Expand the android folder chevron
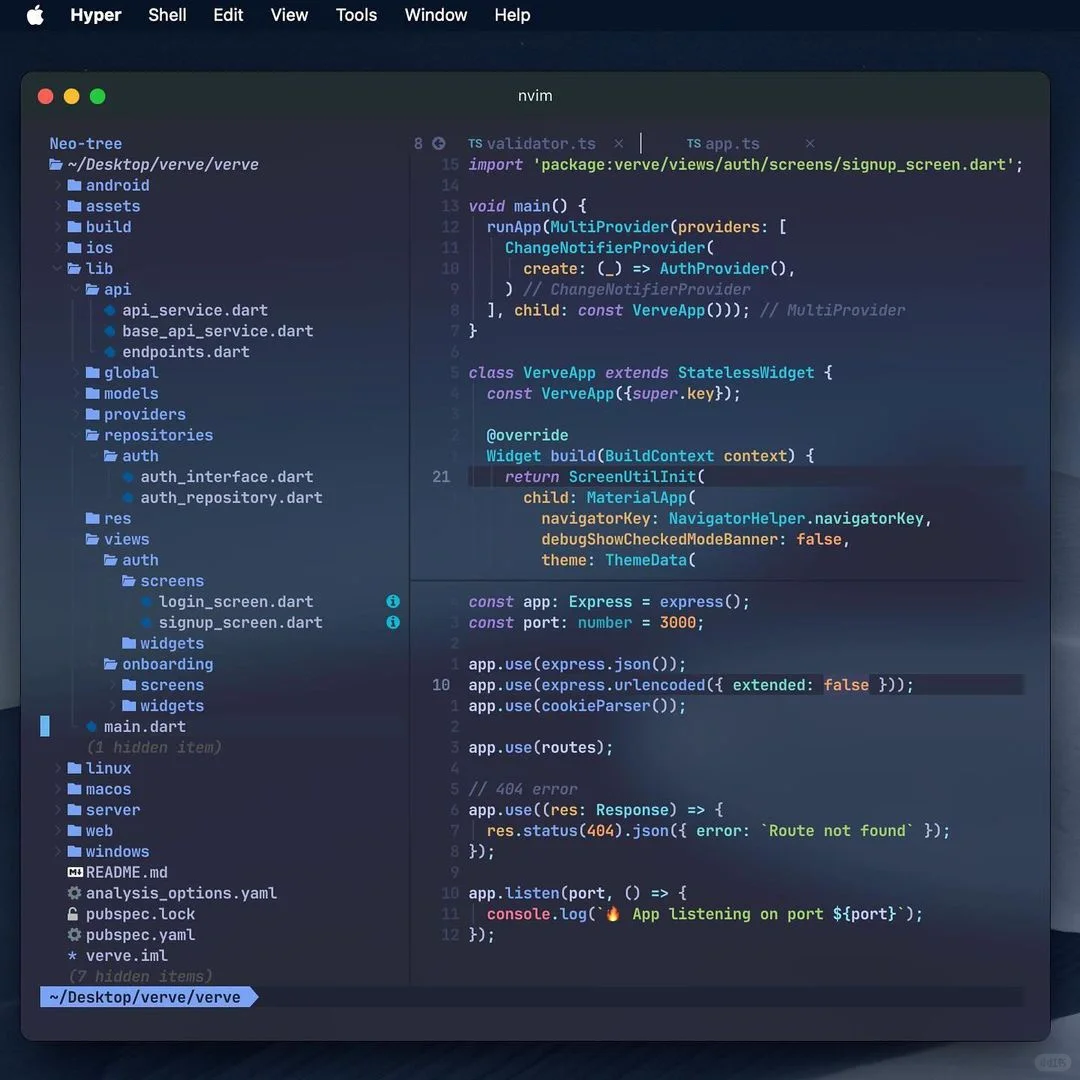Image resolution: width=1080 pixels, height=1080 pixels. (x=58, y=185)
